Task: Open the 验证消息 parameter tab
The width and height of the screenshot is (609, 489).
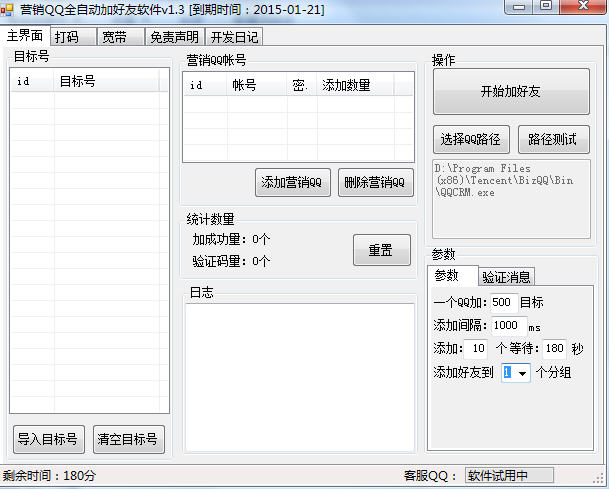Action: 506,277
